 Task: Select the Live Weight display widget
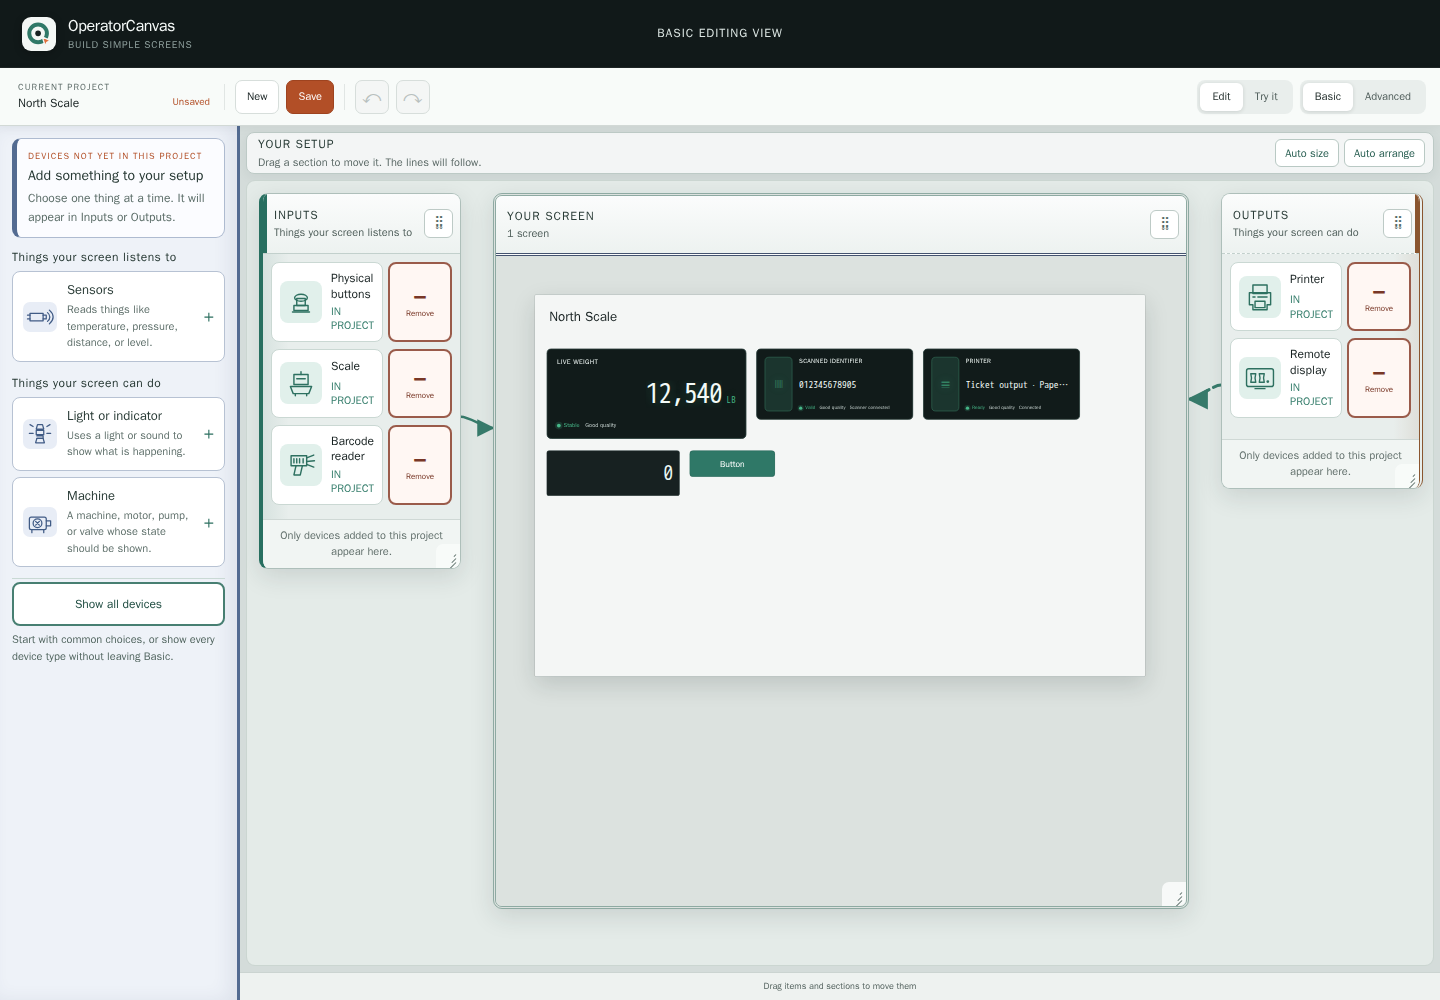coord(646,393)
